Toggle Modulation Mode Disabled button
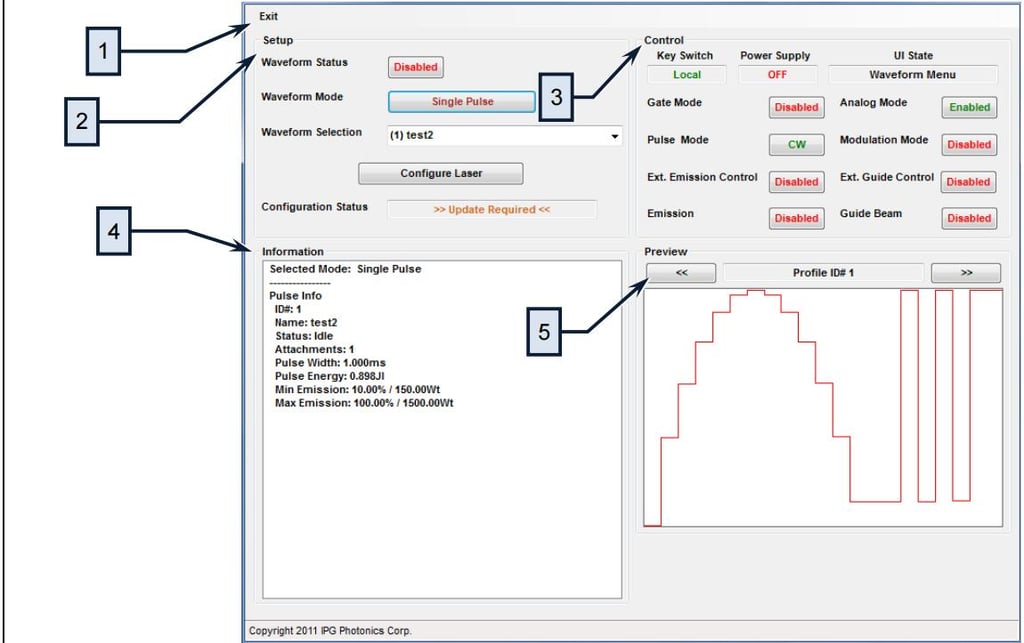Image resolution: width=1024 pixels, height=643 pixels. click(x=969, y=144)
